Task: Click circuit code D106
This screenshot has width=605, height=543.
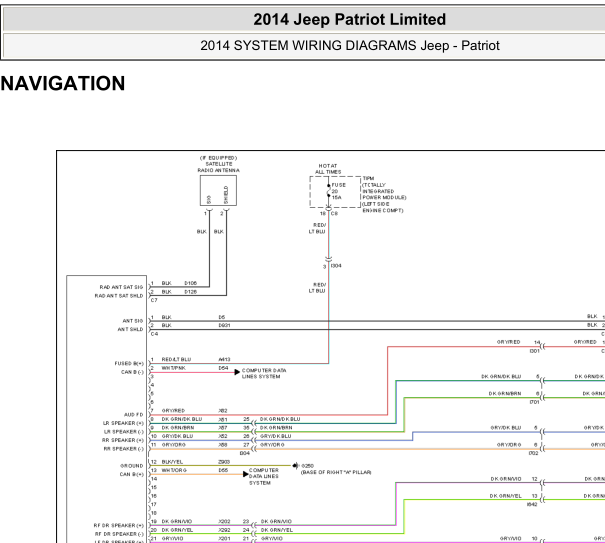Action: coord(191,283)
